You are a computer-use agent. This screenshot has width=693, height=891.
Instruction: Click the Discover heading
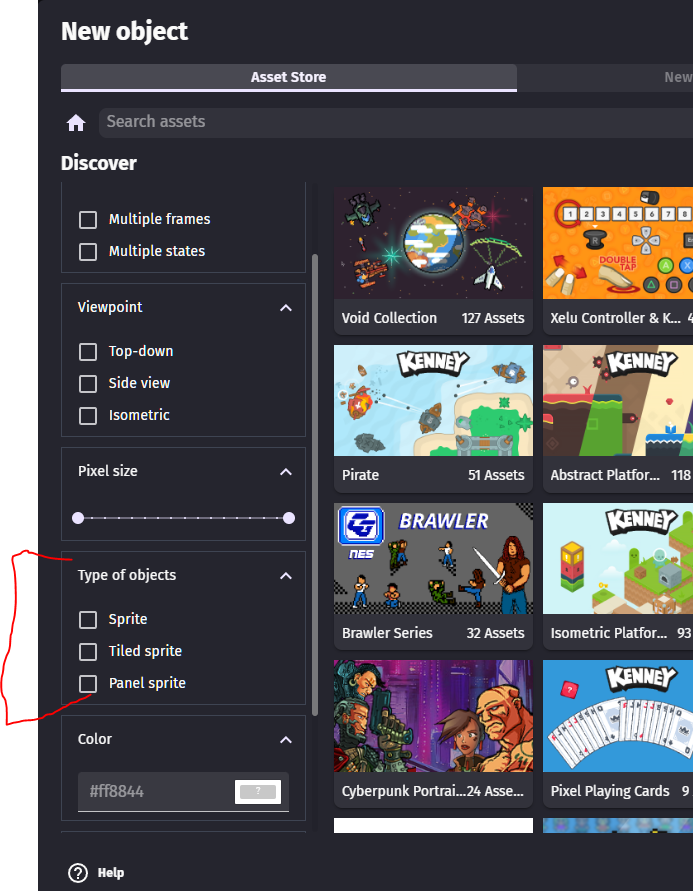coord(99,164)
